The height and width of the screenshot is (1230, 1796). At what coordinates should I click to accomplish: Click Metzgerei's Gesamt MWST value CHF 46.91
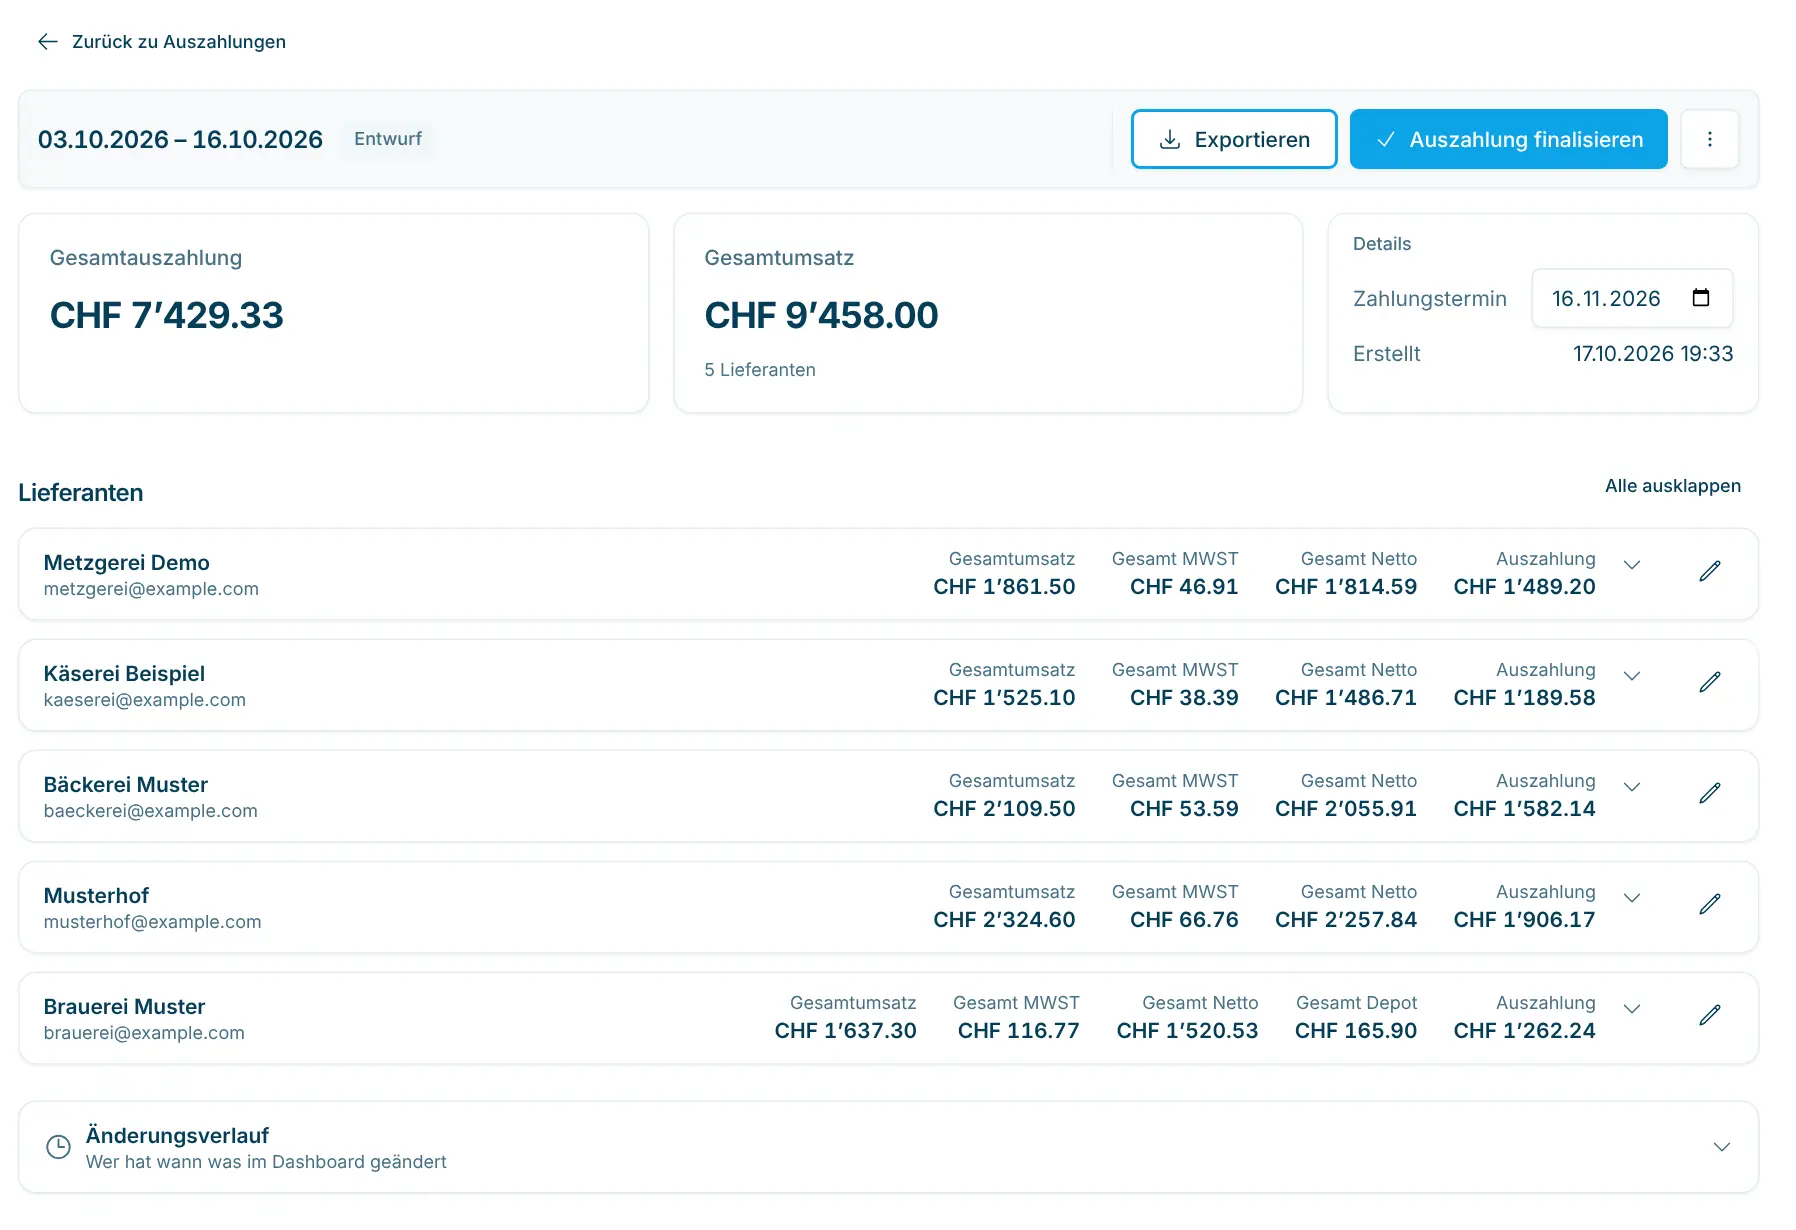click(x=1184, y=587)
